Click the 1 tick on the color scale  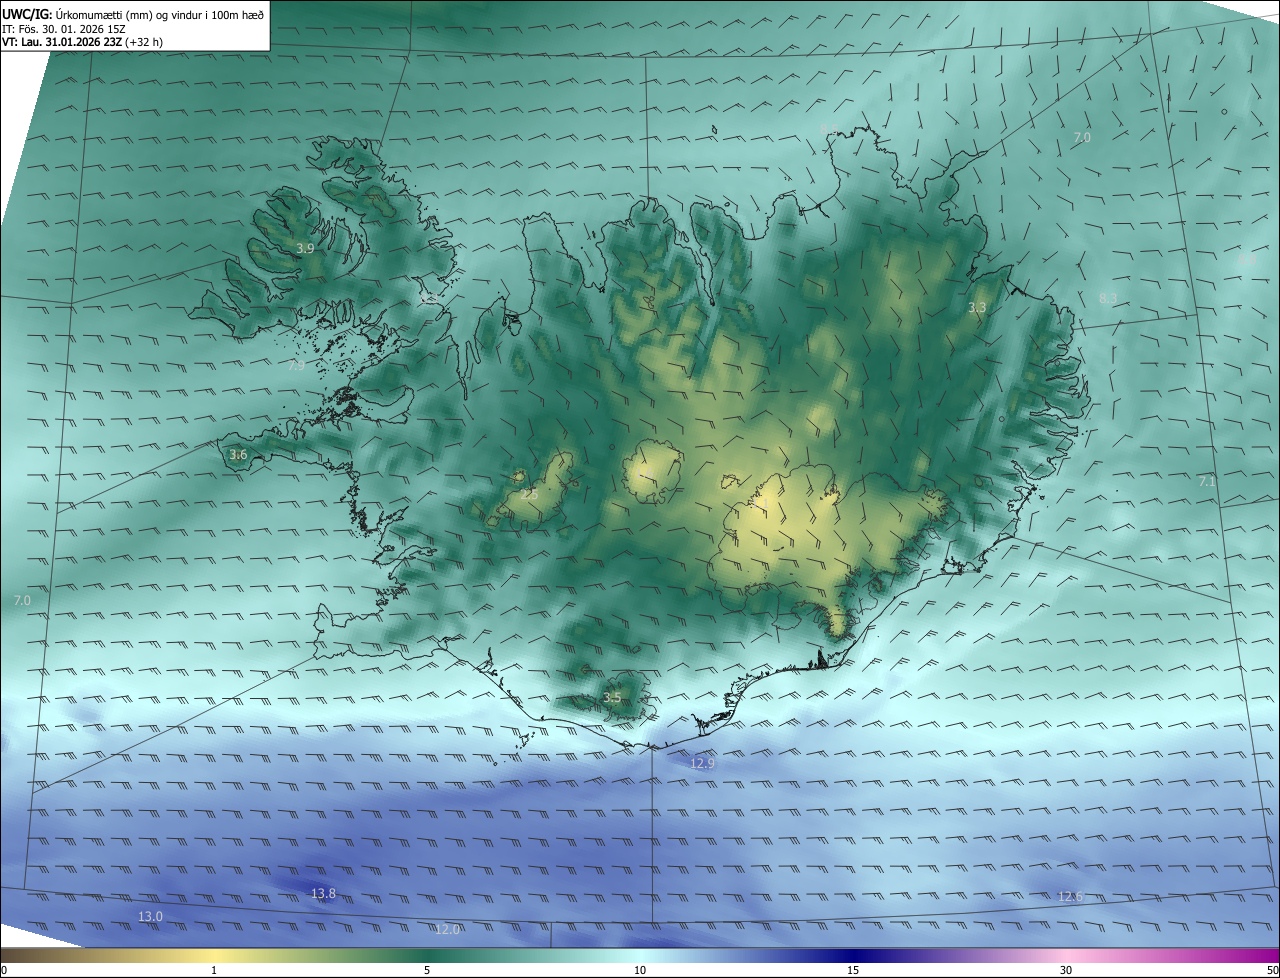coord(214,970)
